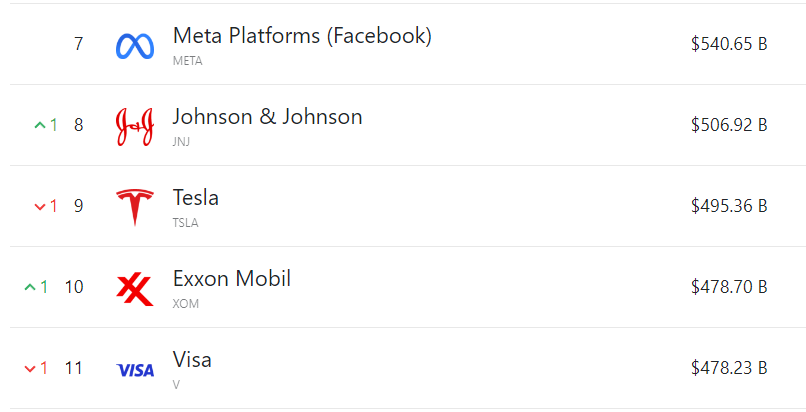
Task: Click the red Tesla logo
Action: (x=135, y=207)
